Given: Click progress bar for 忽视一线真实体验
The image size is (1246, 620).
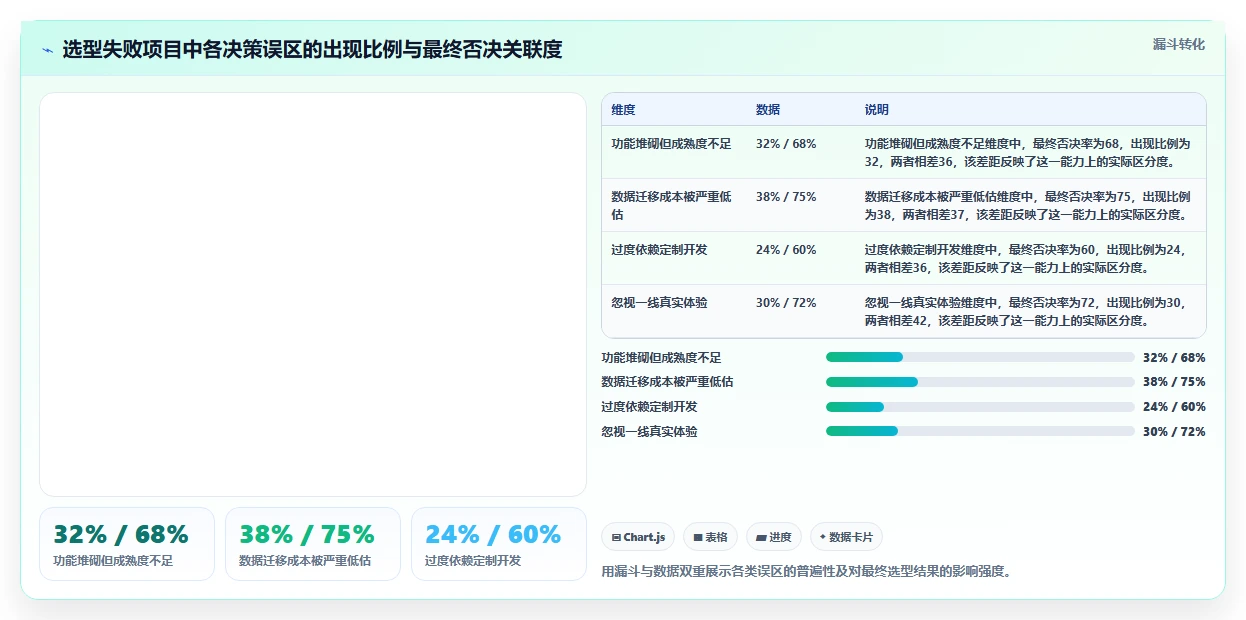Looking at the screenshot, I should (980, 432).
